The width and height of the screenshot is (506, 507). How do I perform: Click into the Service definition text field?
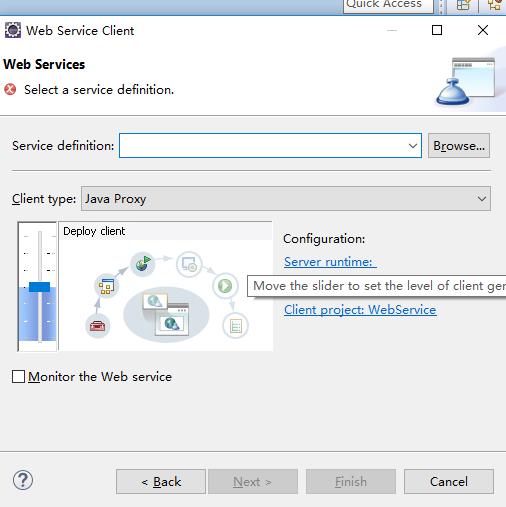pos(263,146)
